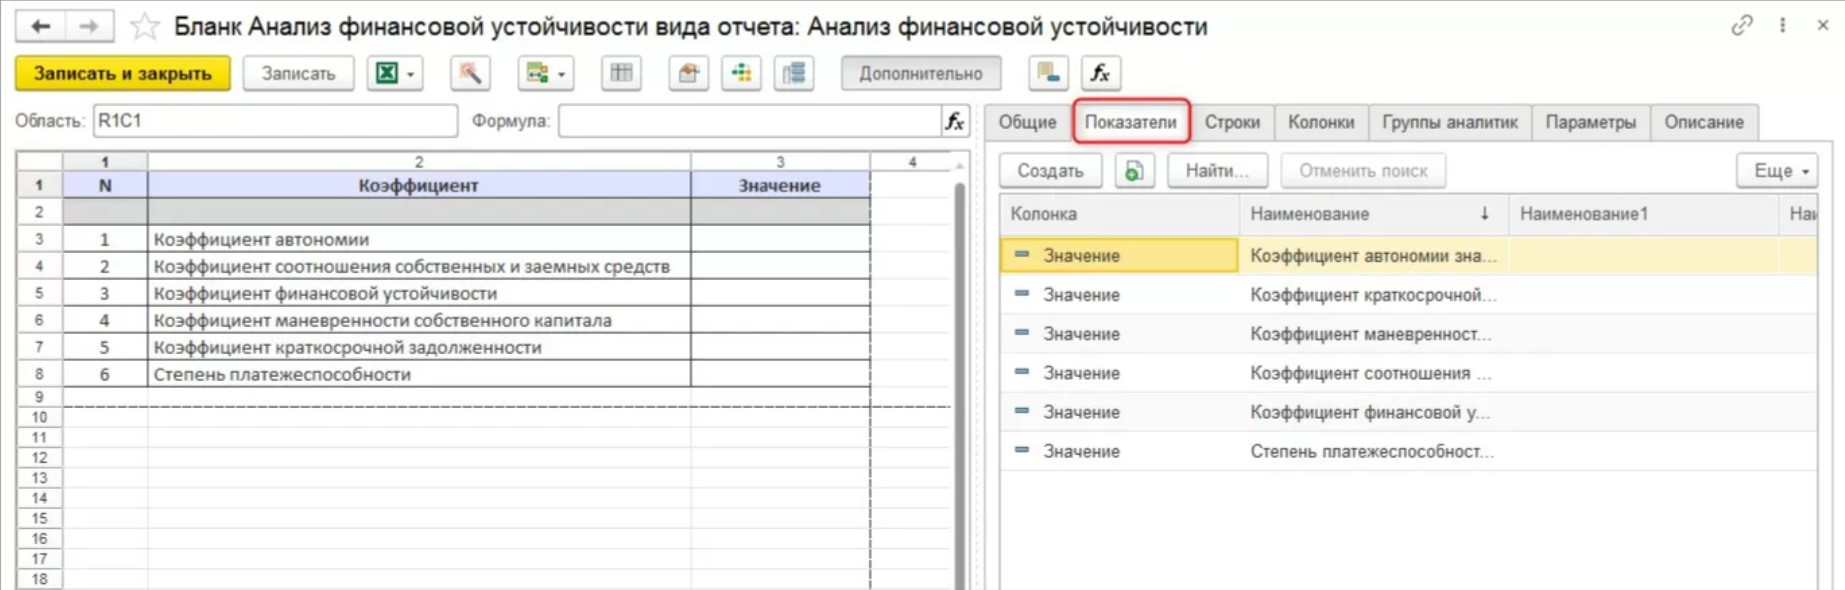This screenshot has width=1845, height=590.
Task: Copy link via the chain icon
Action: (1742, 26)
